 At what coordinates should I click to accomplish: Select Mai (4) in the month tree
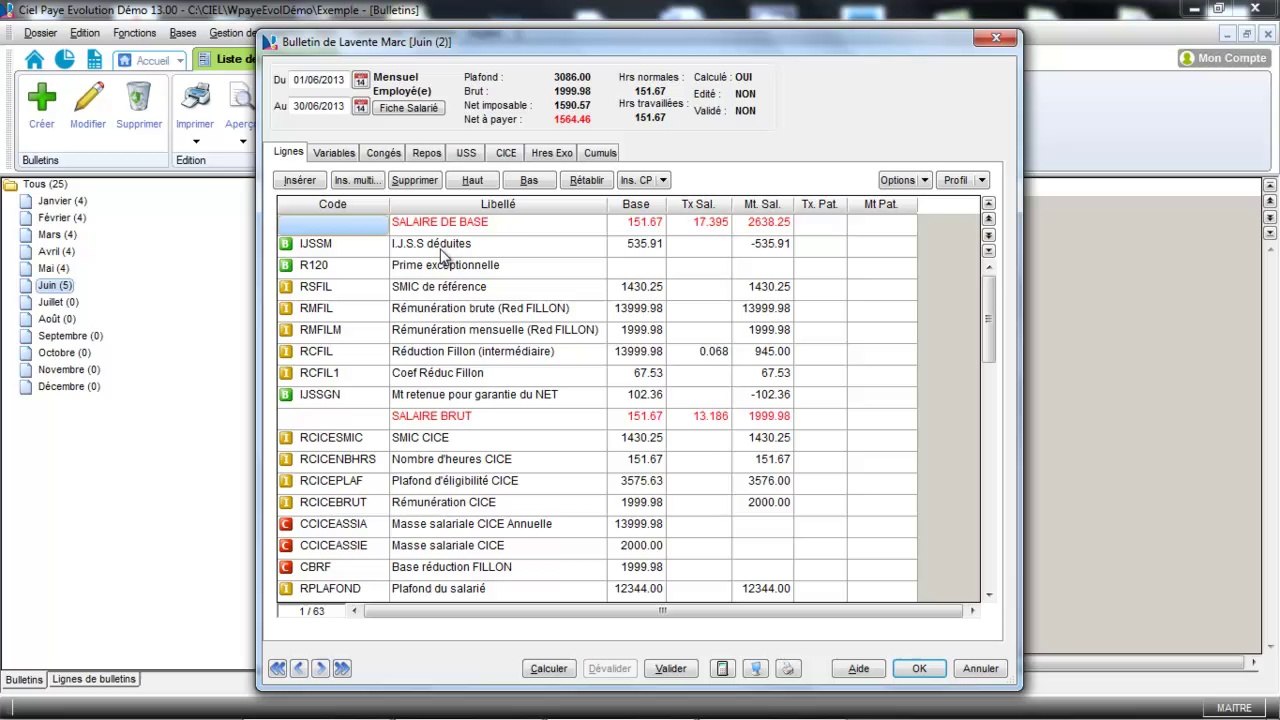point(54,269)
